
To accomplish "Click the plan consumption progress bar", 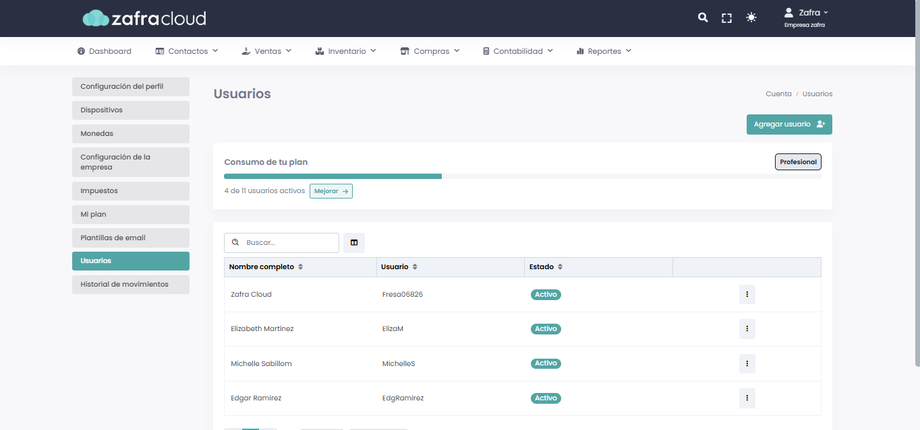I will click(x=522, y=176).
